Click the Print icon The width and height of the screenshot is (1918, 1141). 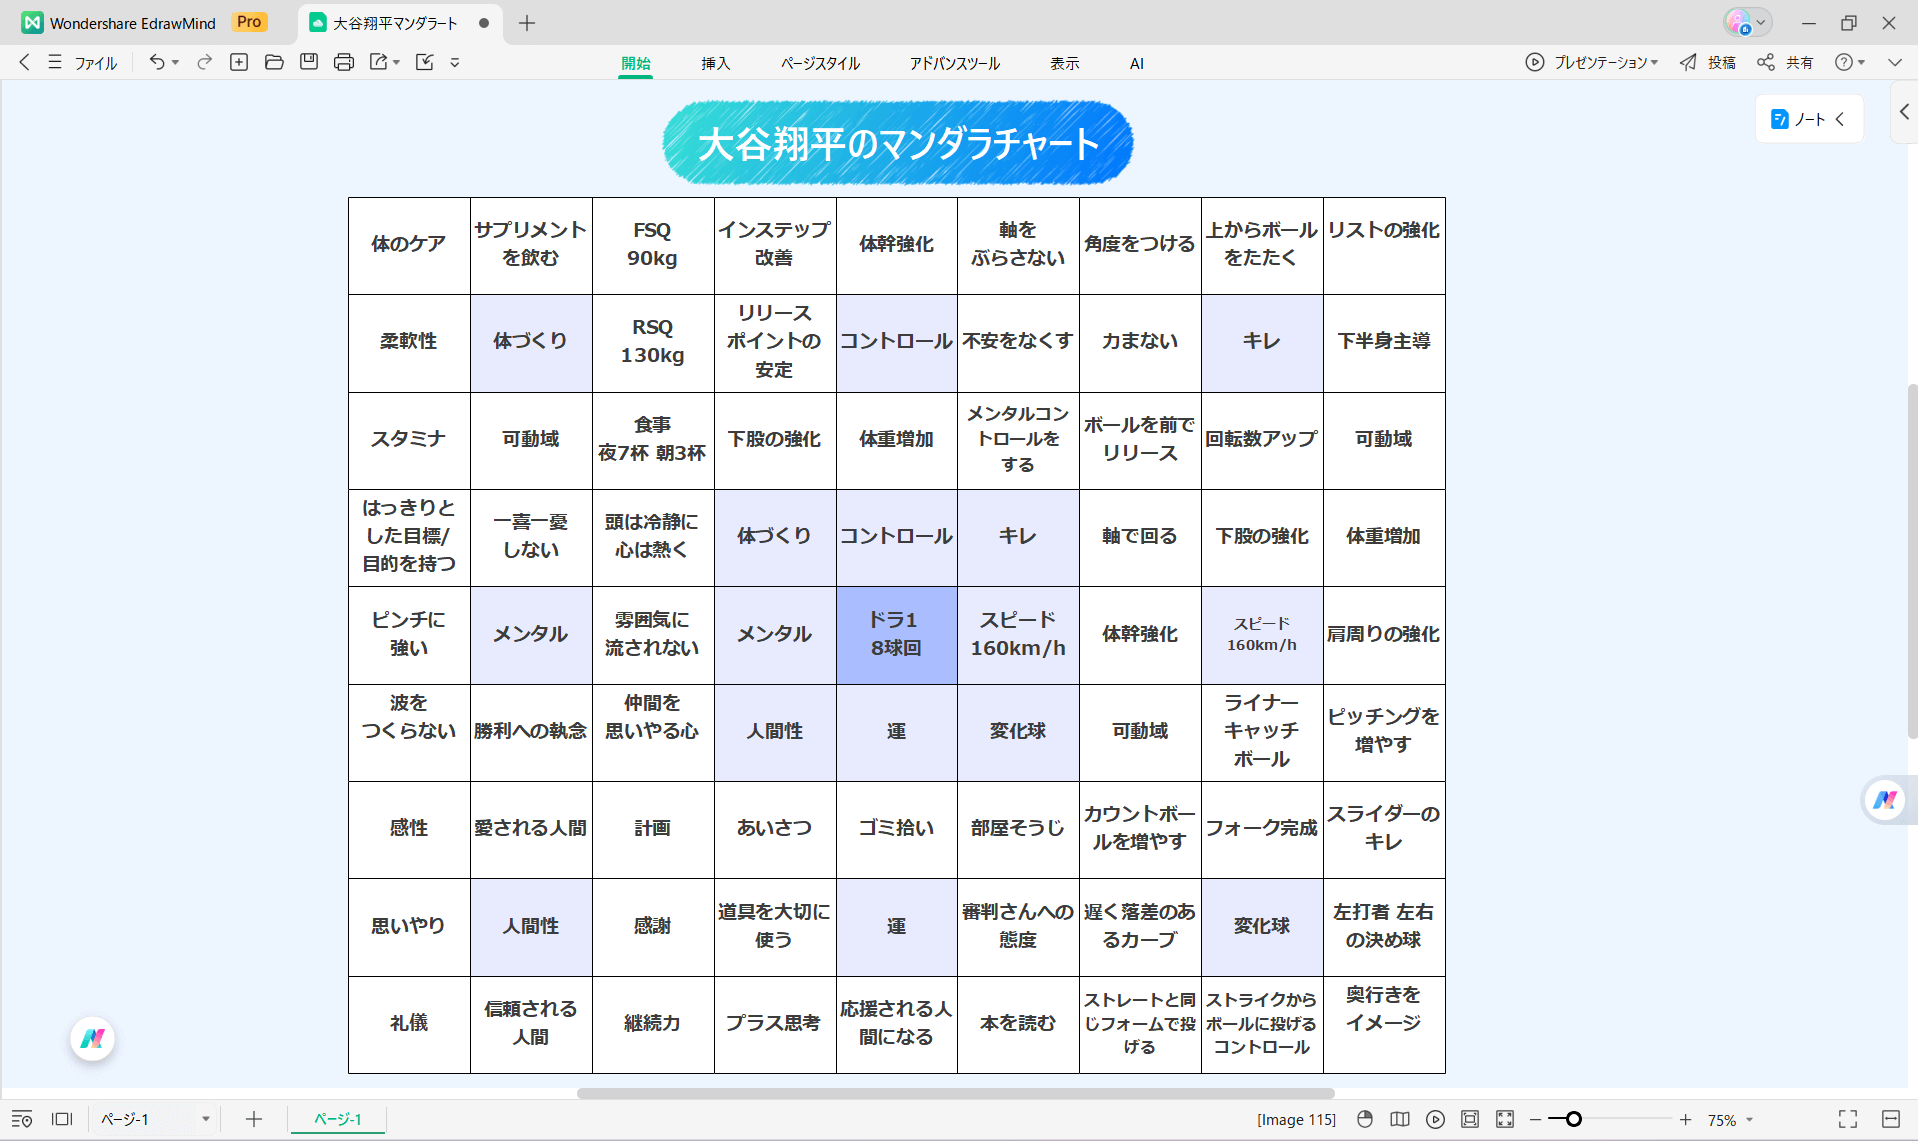tap(344, 62)
